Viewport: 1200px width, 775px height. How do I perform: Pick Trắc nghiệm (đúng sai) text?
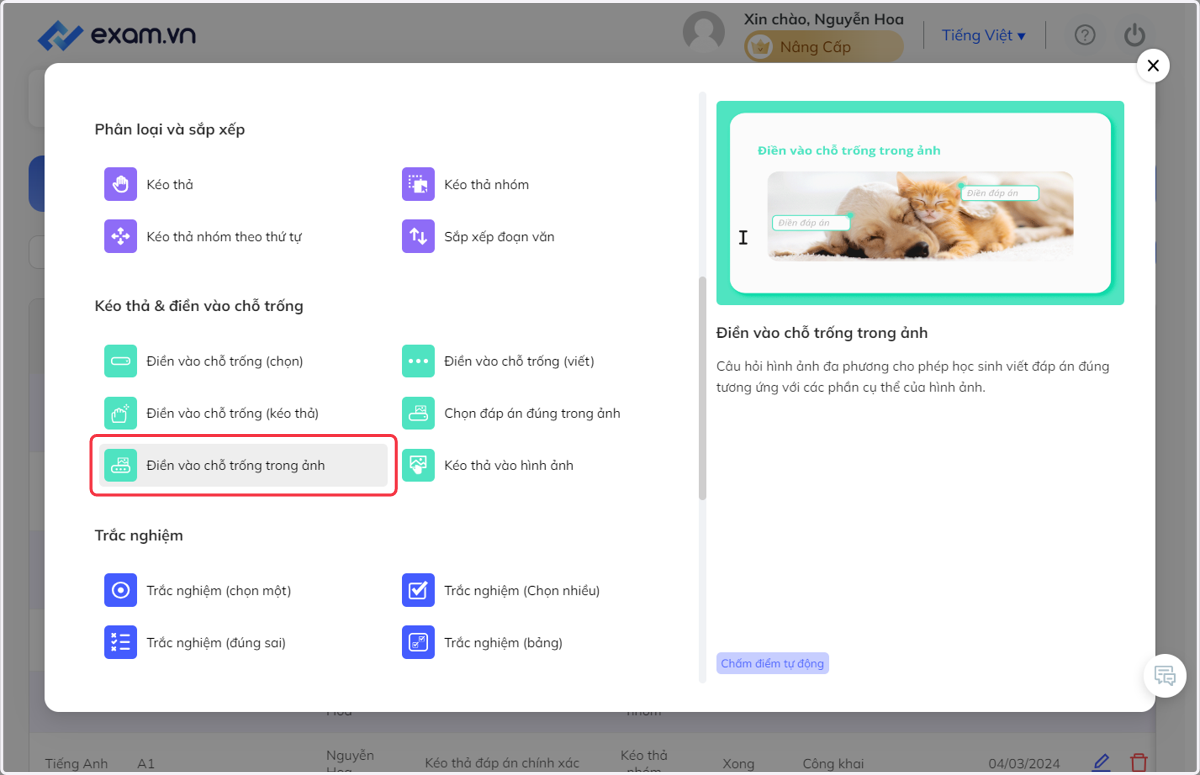tap(216, 643)
